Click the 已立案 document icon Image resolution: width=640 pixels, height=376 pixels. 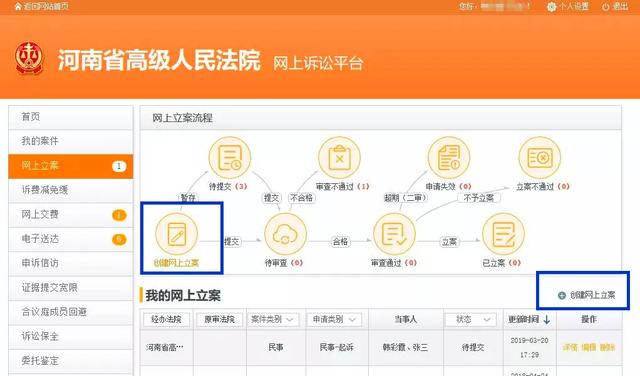click(x=503, y=234)
